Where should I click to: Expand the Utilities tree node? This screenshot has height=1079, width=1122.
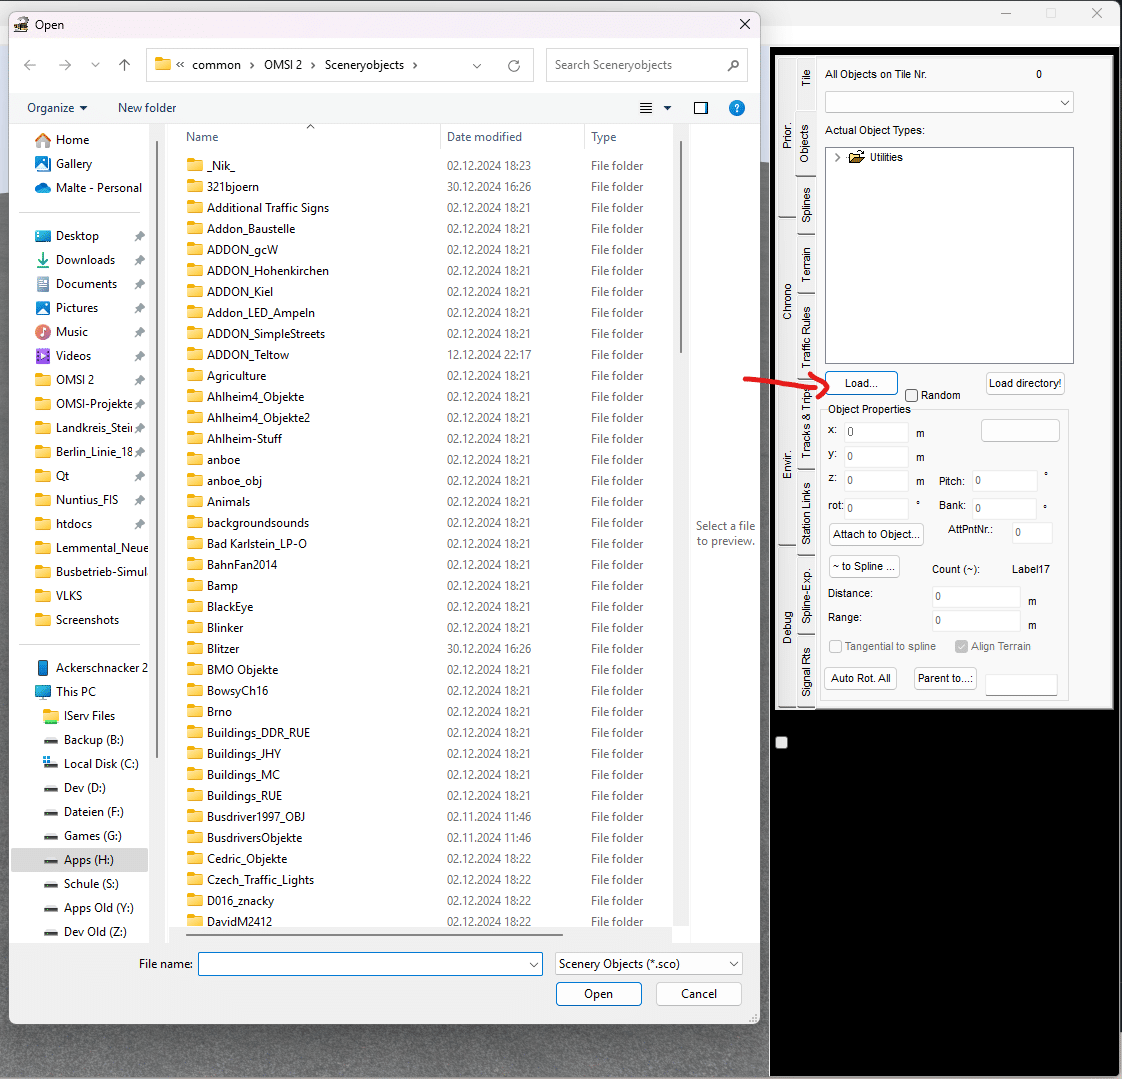click(x=838, y=158)
